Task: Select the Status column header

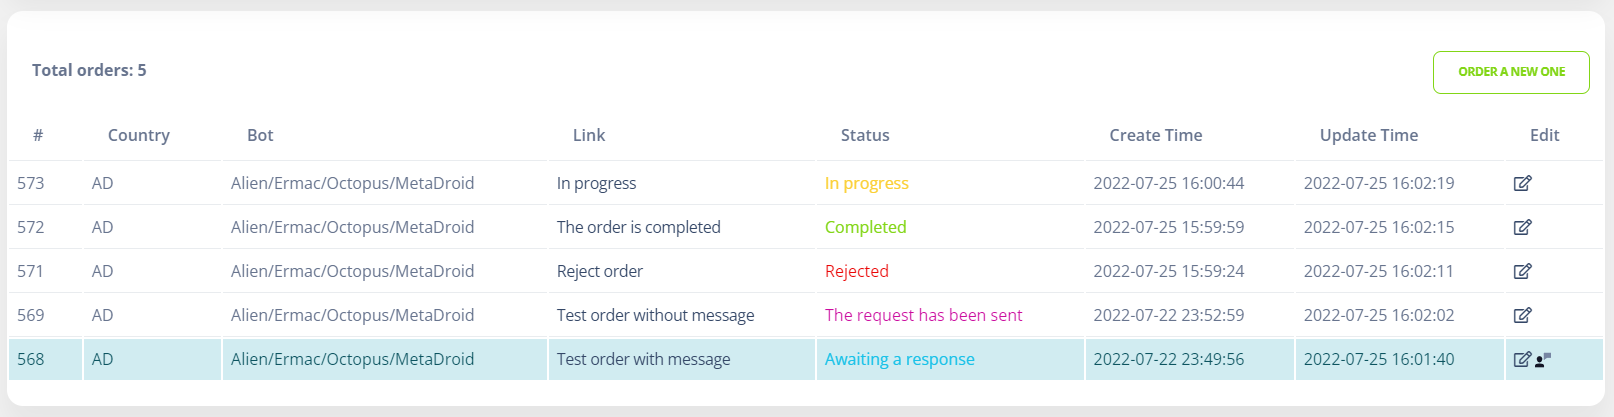Action: (x=865, y=135)
